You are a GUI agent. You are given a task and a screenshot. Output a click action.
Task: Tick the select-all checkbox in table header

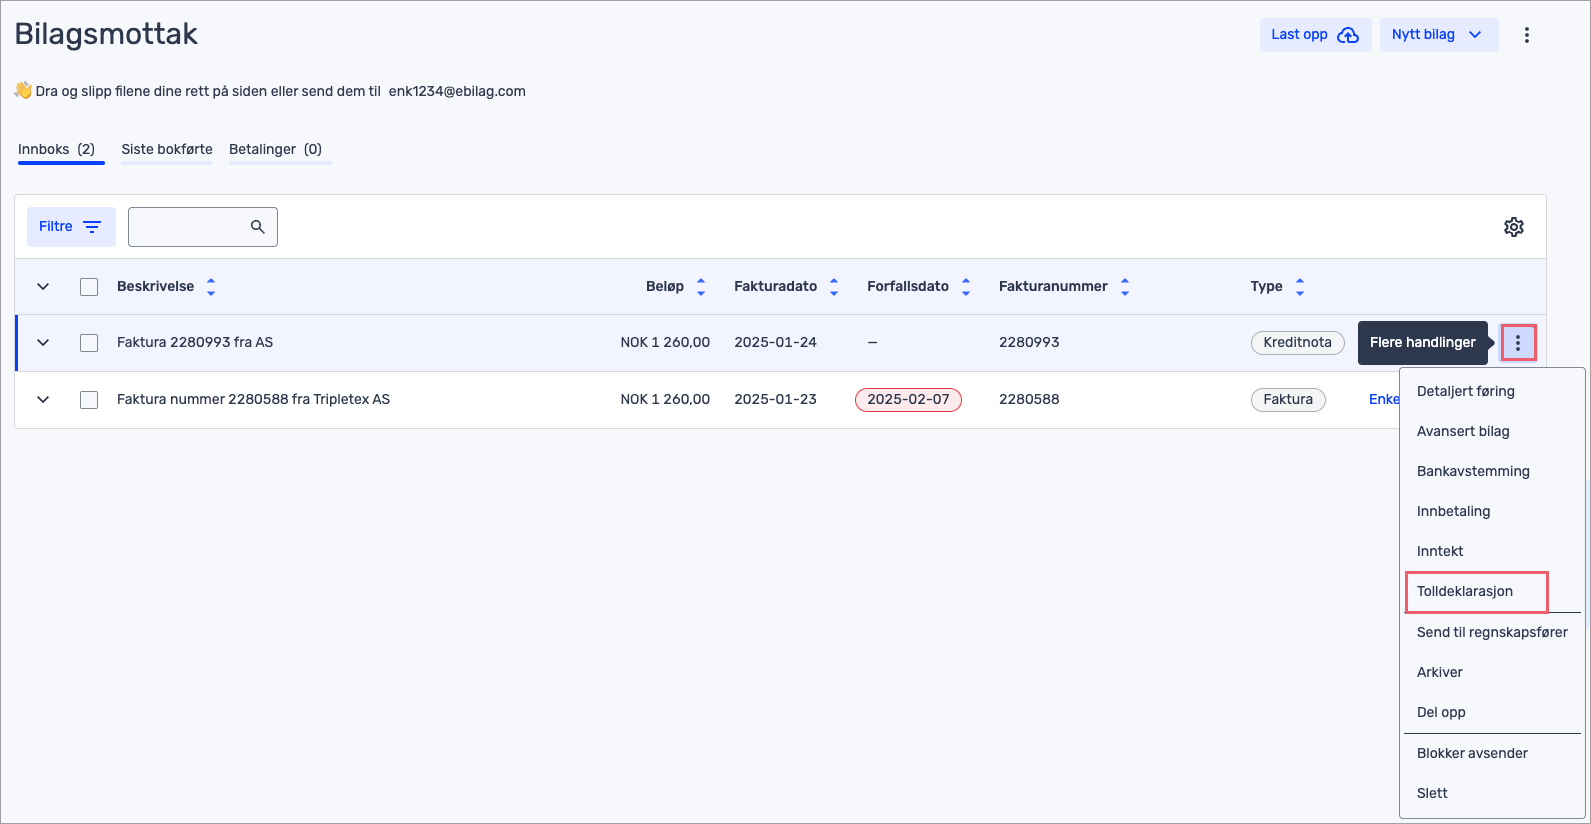tap(89, 287)
